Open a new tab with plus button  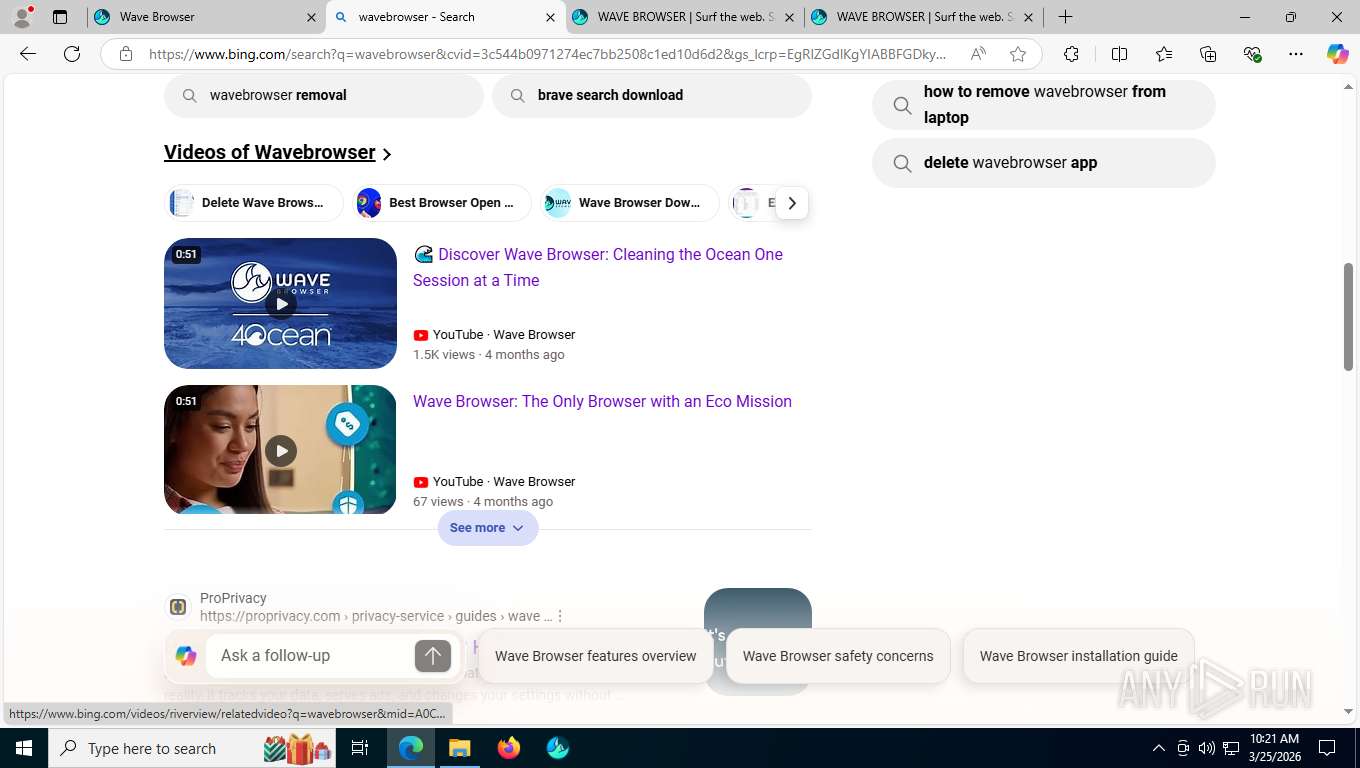pyautogui.click(x=1066, y=17)
